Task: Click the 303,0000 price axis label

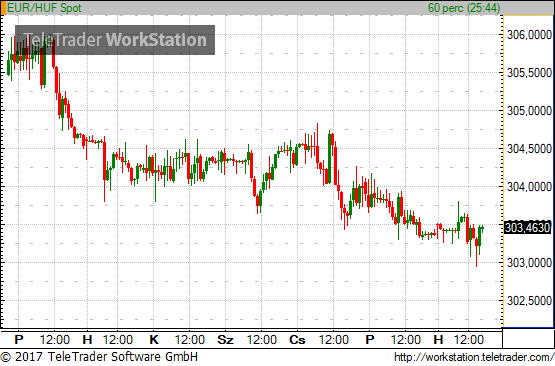Action: 529,263
